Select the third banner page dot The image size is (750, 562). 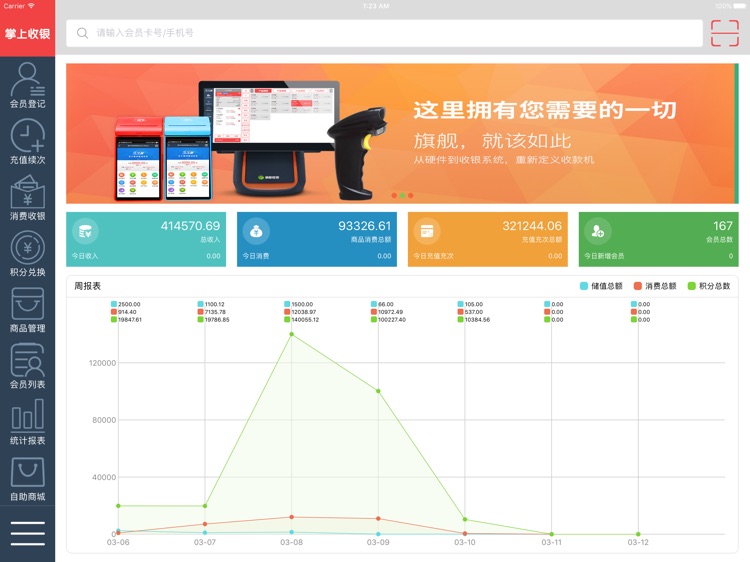(x=410, y=195)
